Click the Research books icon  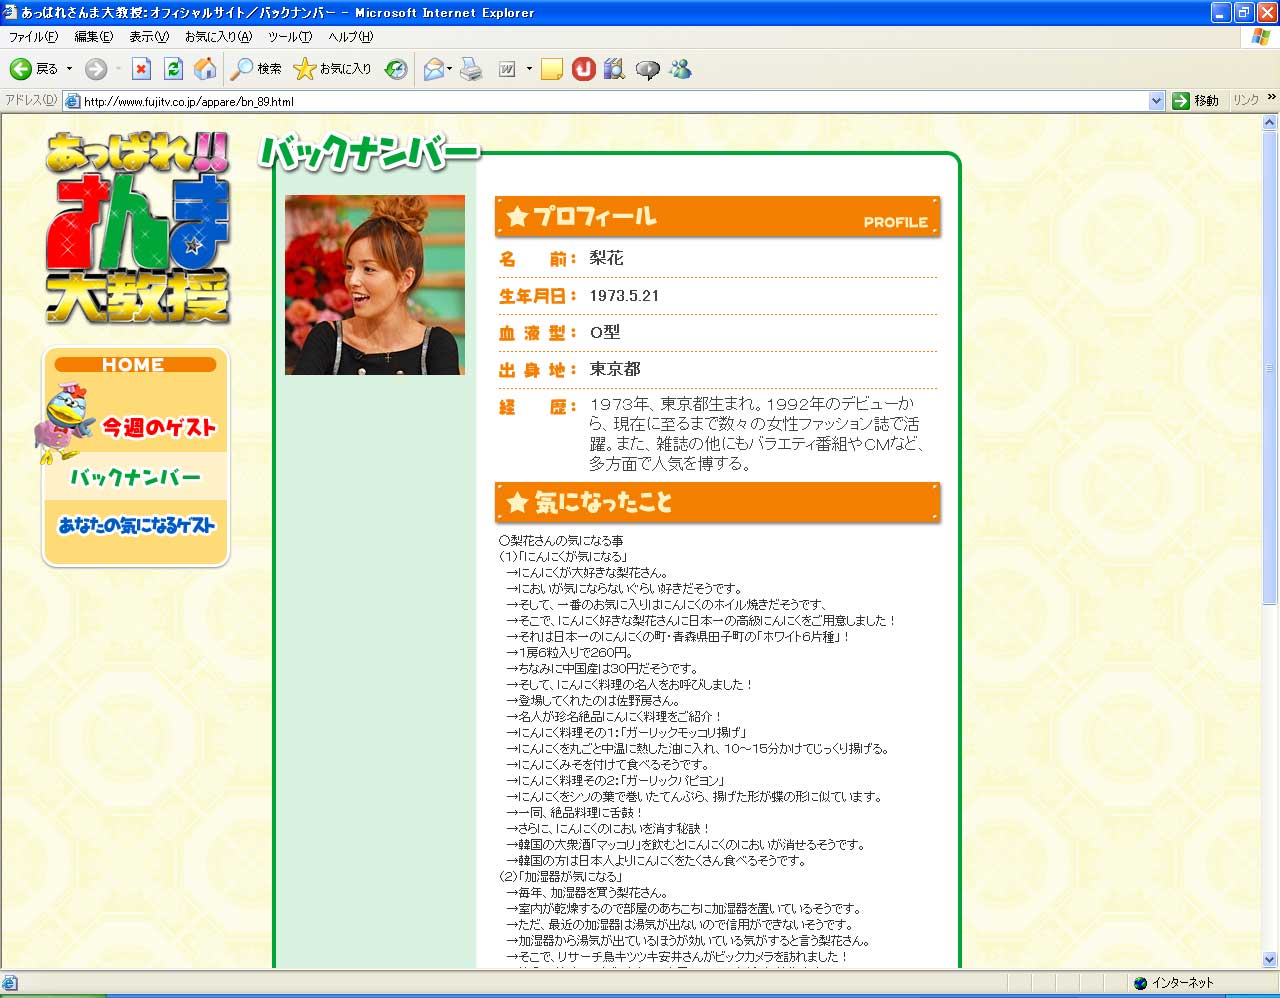[614, 69]
